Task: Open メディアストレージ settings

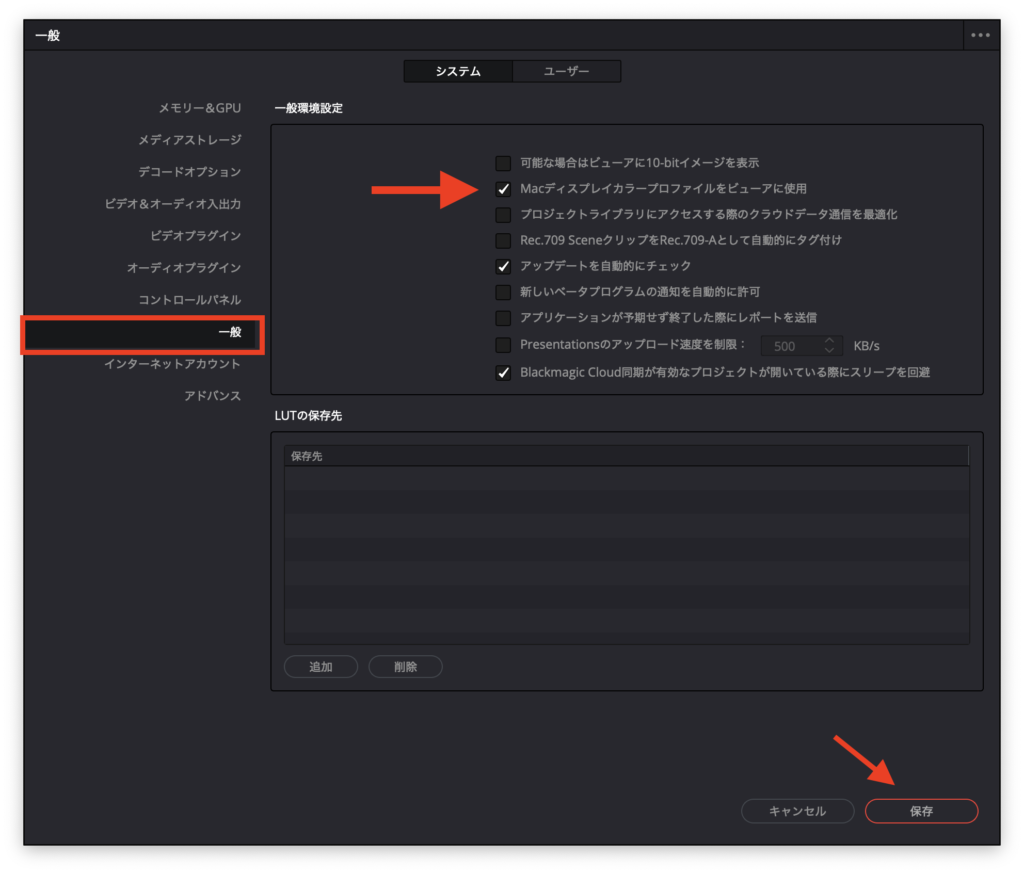Action: pyautogui.click(x=189, y=140)
